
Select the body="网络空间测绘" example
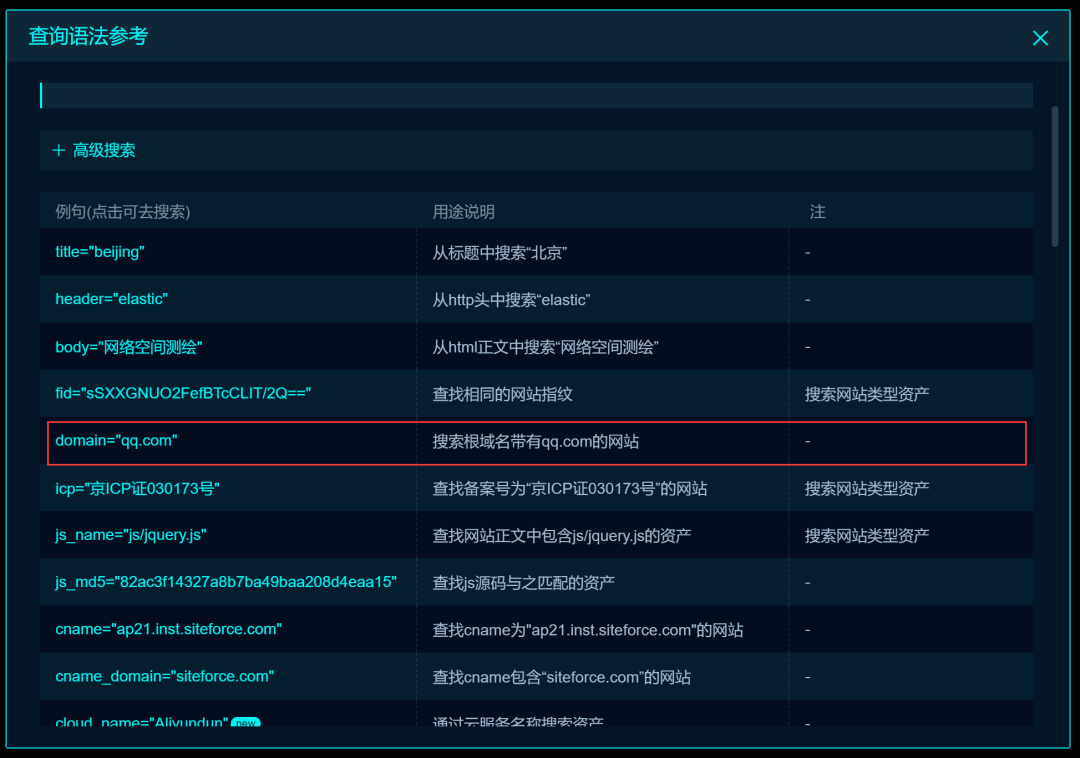click(x=129, y=347)
